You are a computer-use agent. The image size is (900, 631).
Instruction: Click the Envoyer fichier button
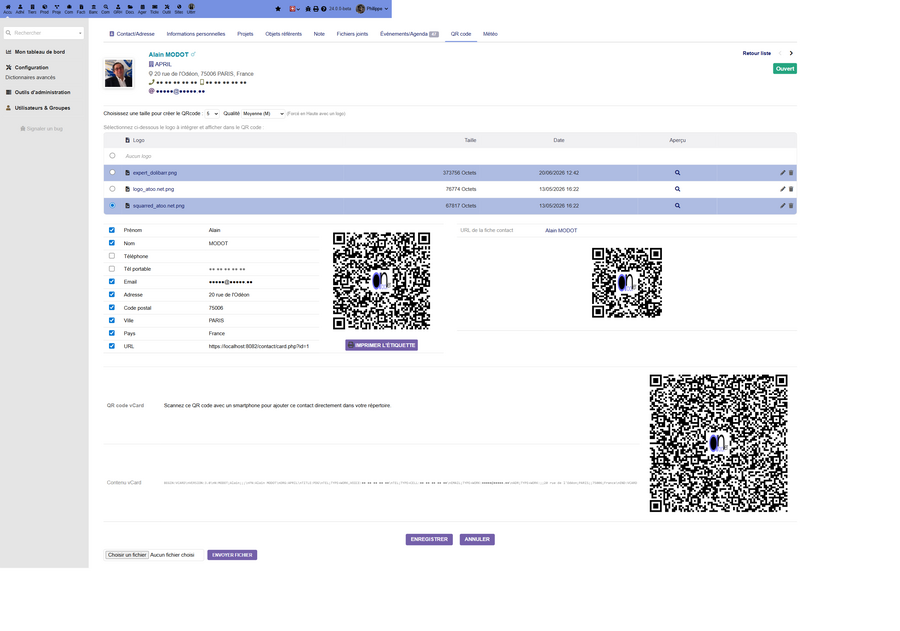tap(232, 555)
